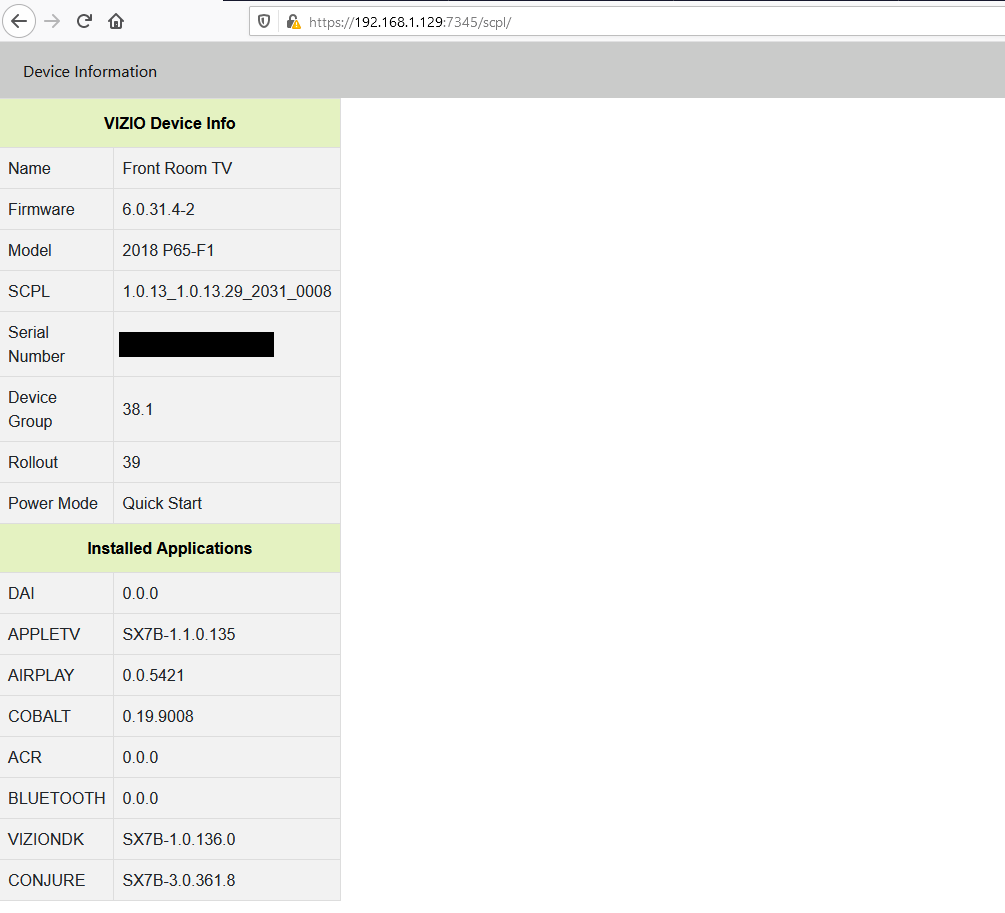Click the APPLETV application label
The width and height of the screenshot is (1005, 913).
coord(44,634)
